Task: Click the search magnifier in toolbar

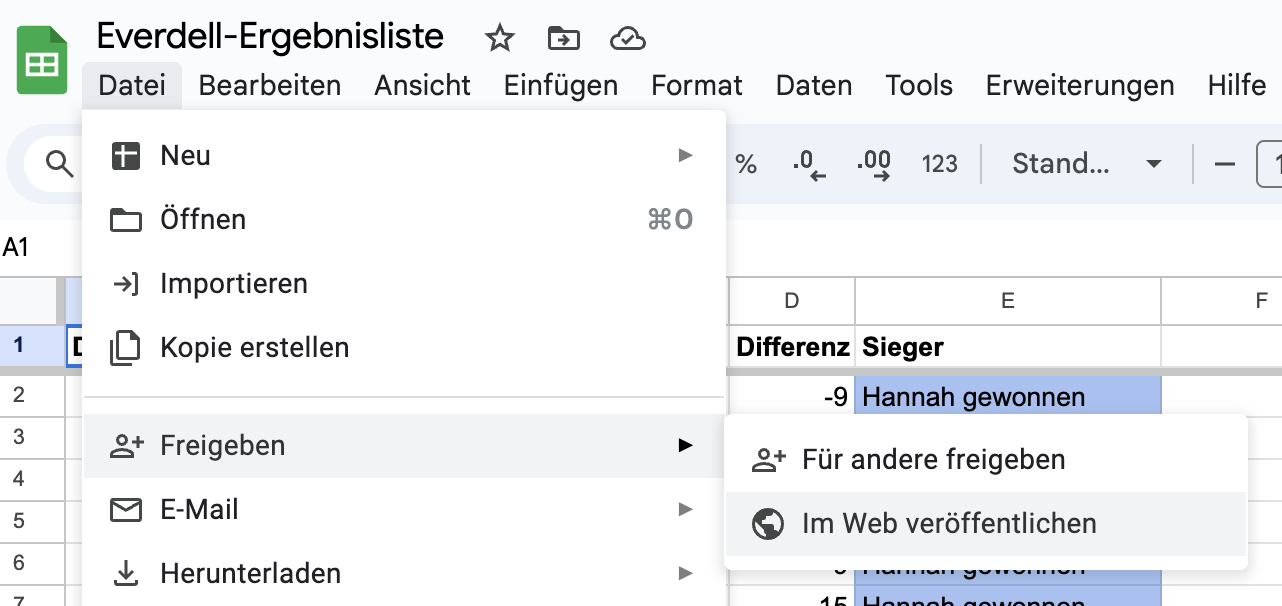Action: (x=60, y=164)
